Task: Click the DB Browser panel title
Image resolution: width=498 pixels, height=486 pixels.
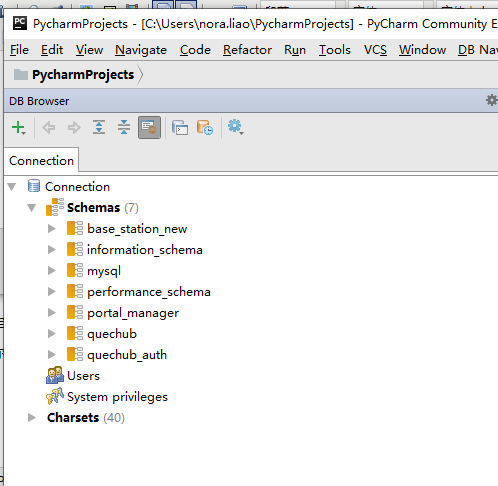Action: [x=39, y=101]
